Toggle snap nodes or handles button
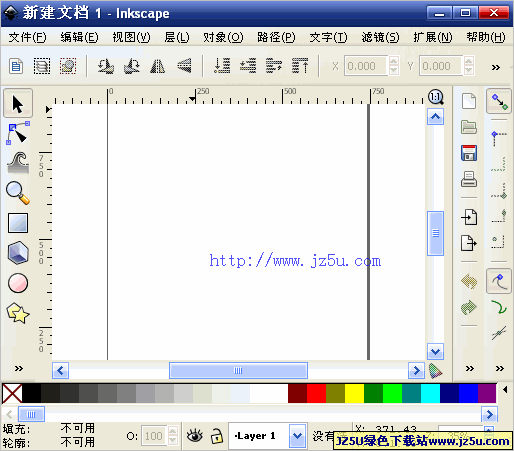Screen dimensions: 514x451 [x=499, y=281]
